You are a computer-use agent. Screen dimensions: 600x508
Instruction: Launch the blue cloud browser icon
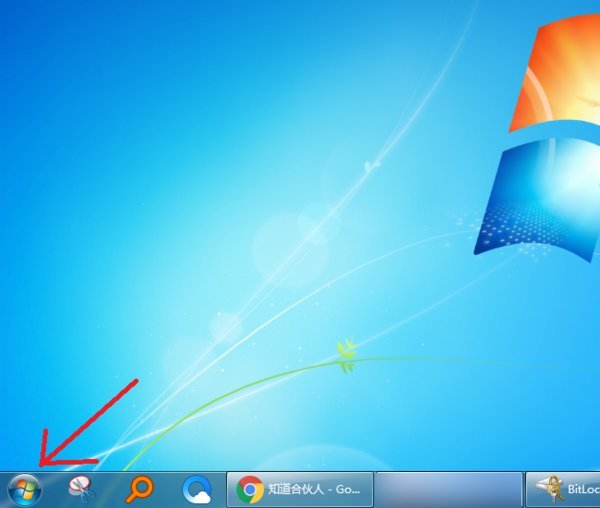(197, 489)
